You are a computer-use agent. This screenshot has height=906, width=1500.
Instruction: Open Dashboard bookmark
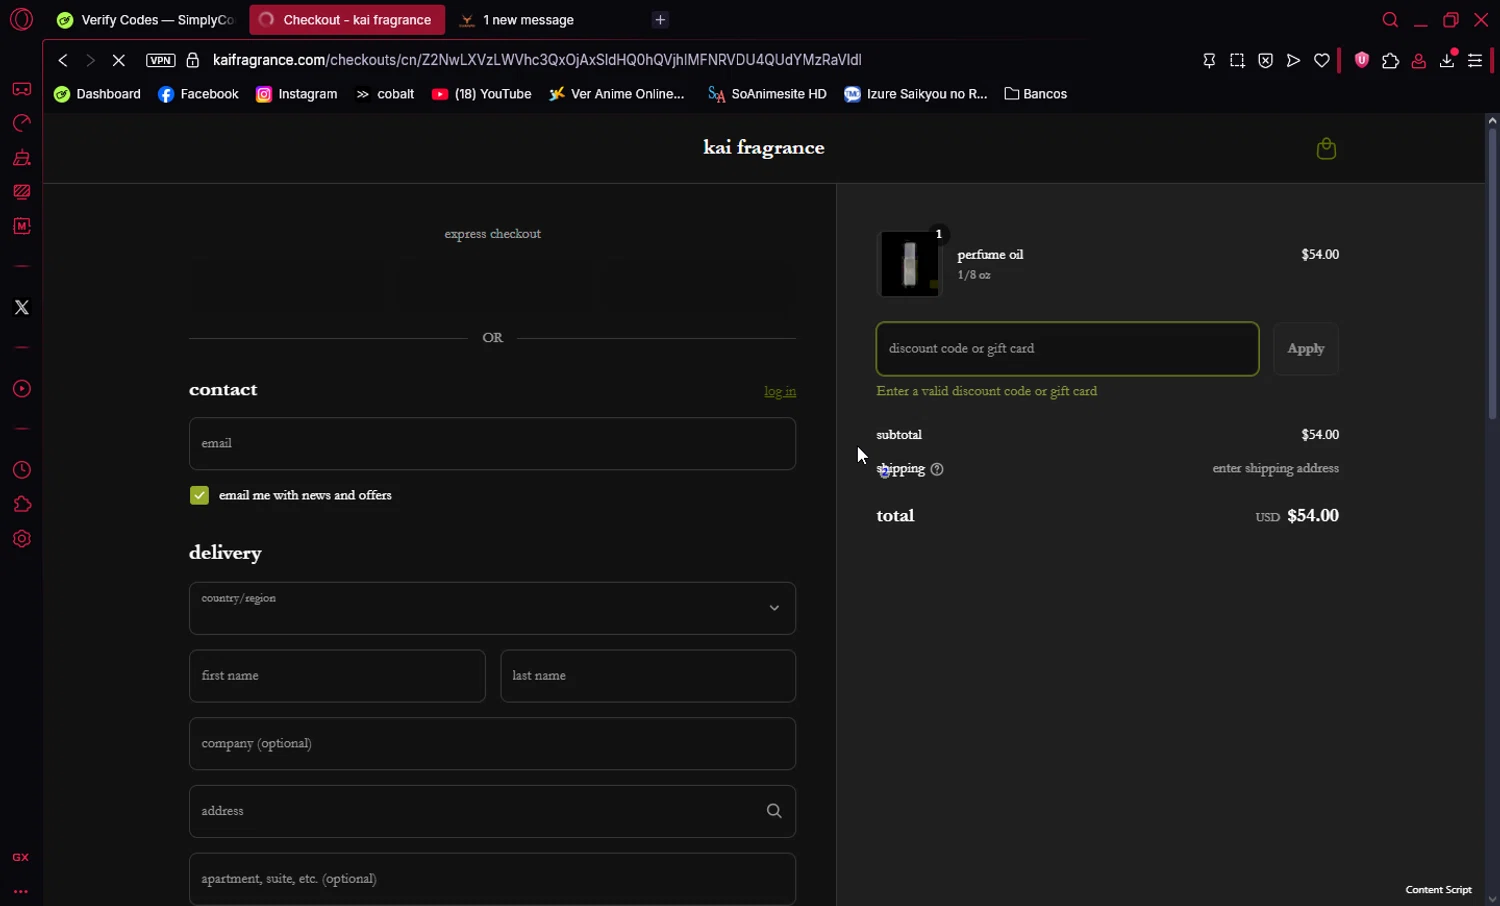pyautogui.click(x=98, y=94)
